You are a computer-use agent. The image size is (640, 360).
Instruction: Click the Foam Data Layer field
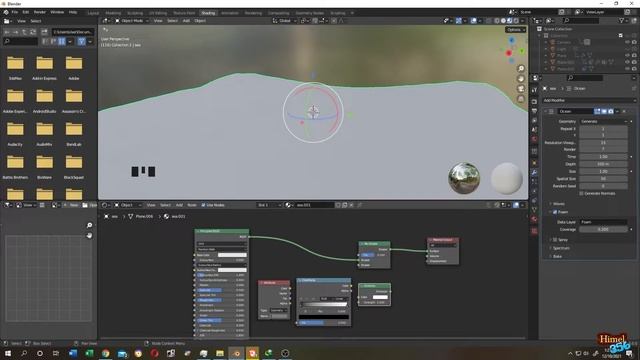603,222
